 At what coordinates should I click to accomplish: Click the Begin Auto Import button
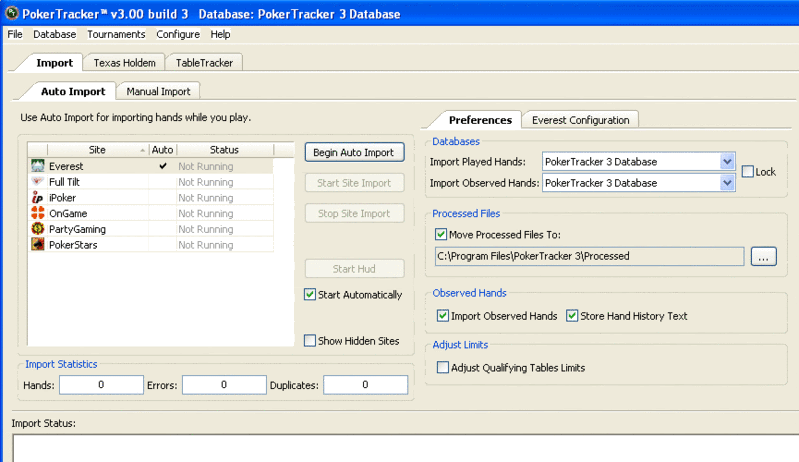coord(354,152)
